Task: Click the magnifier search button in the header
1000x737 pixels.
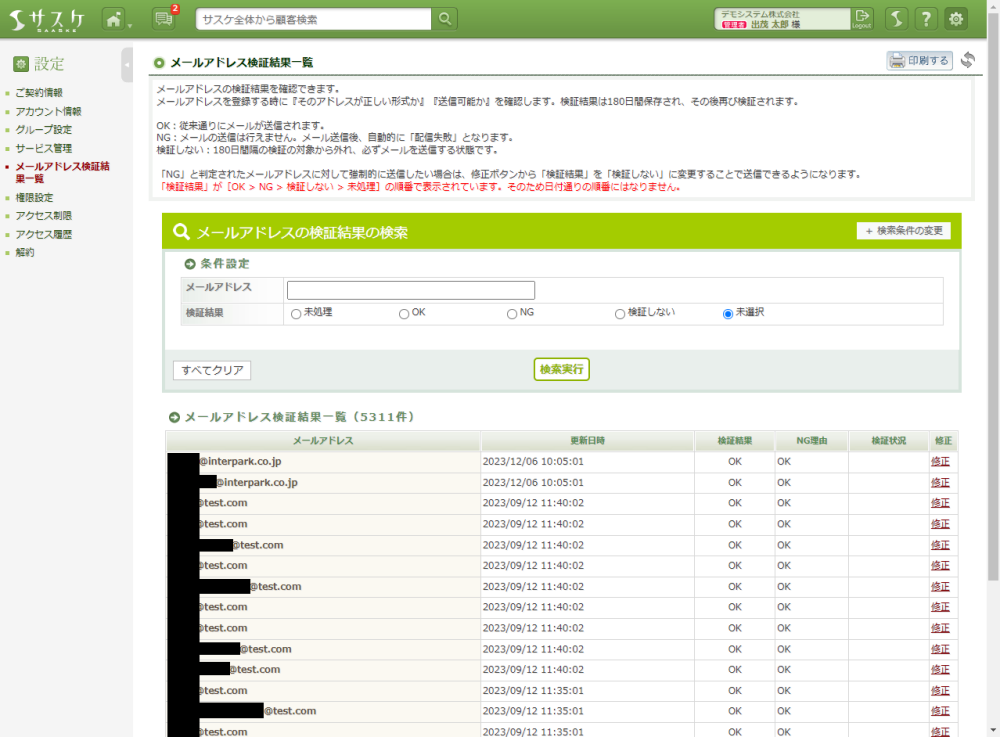Action: [446, 19]
